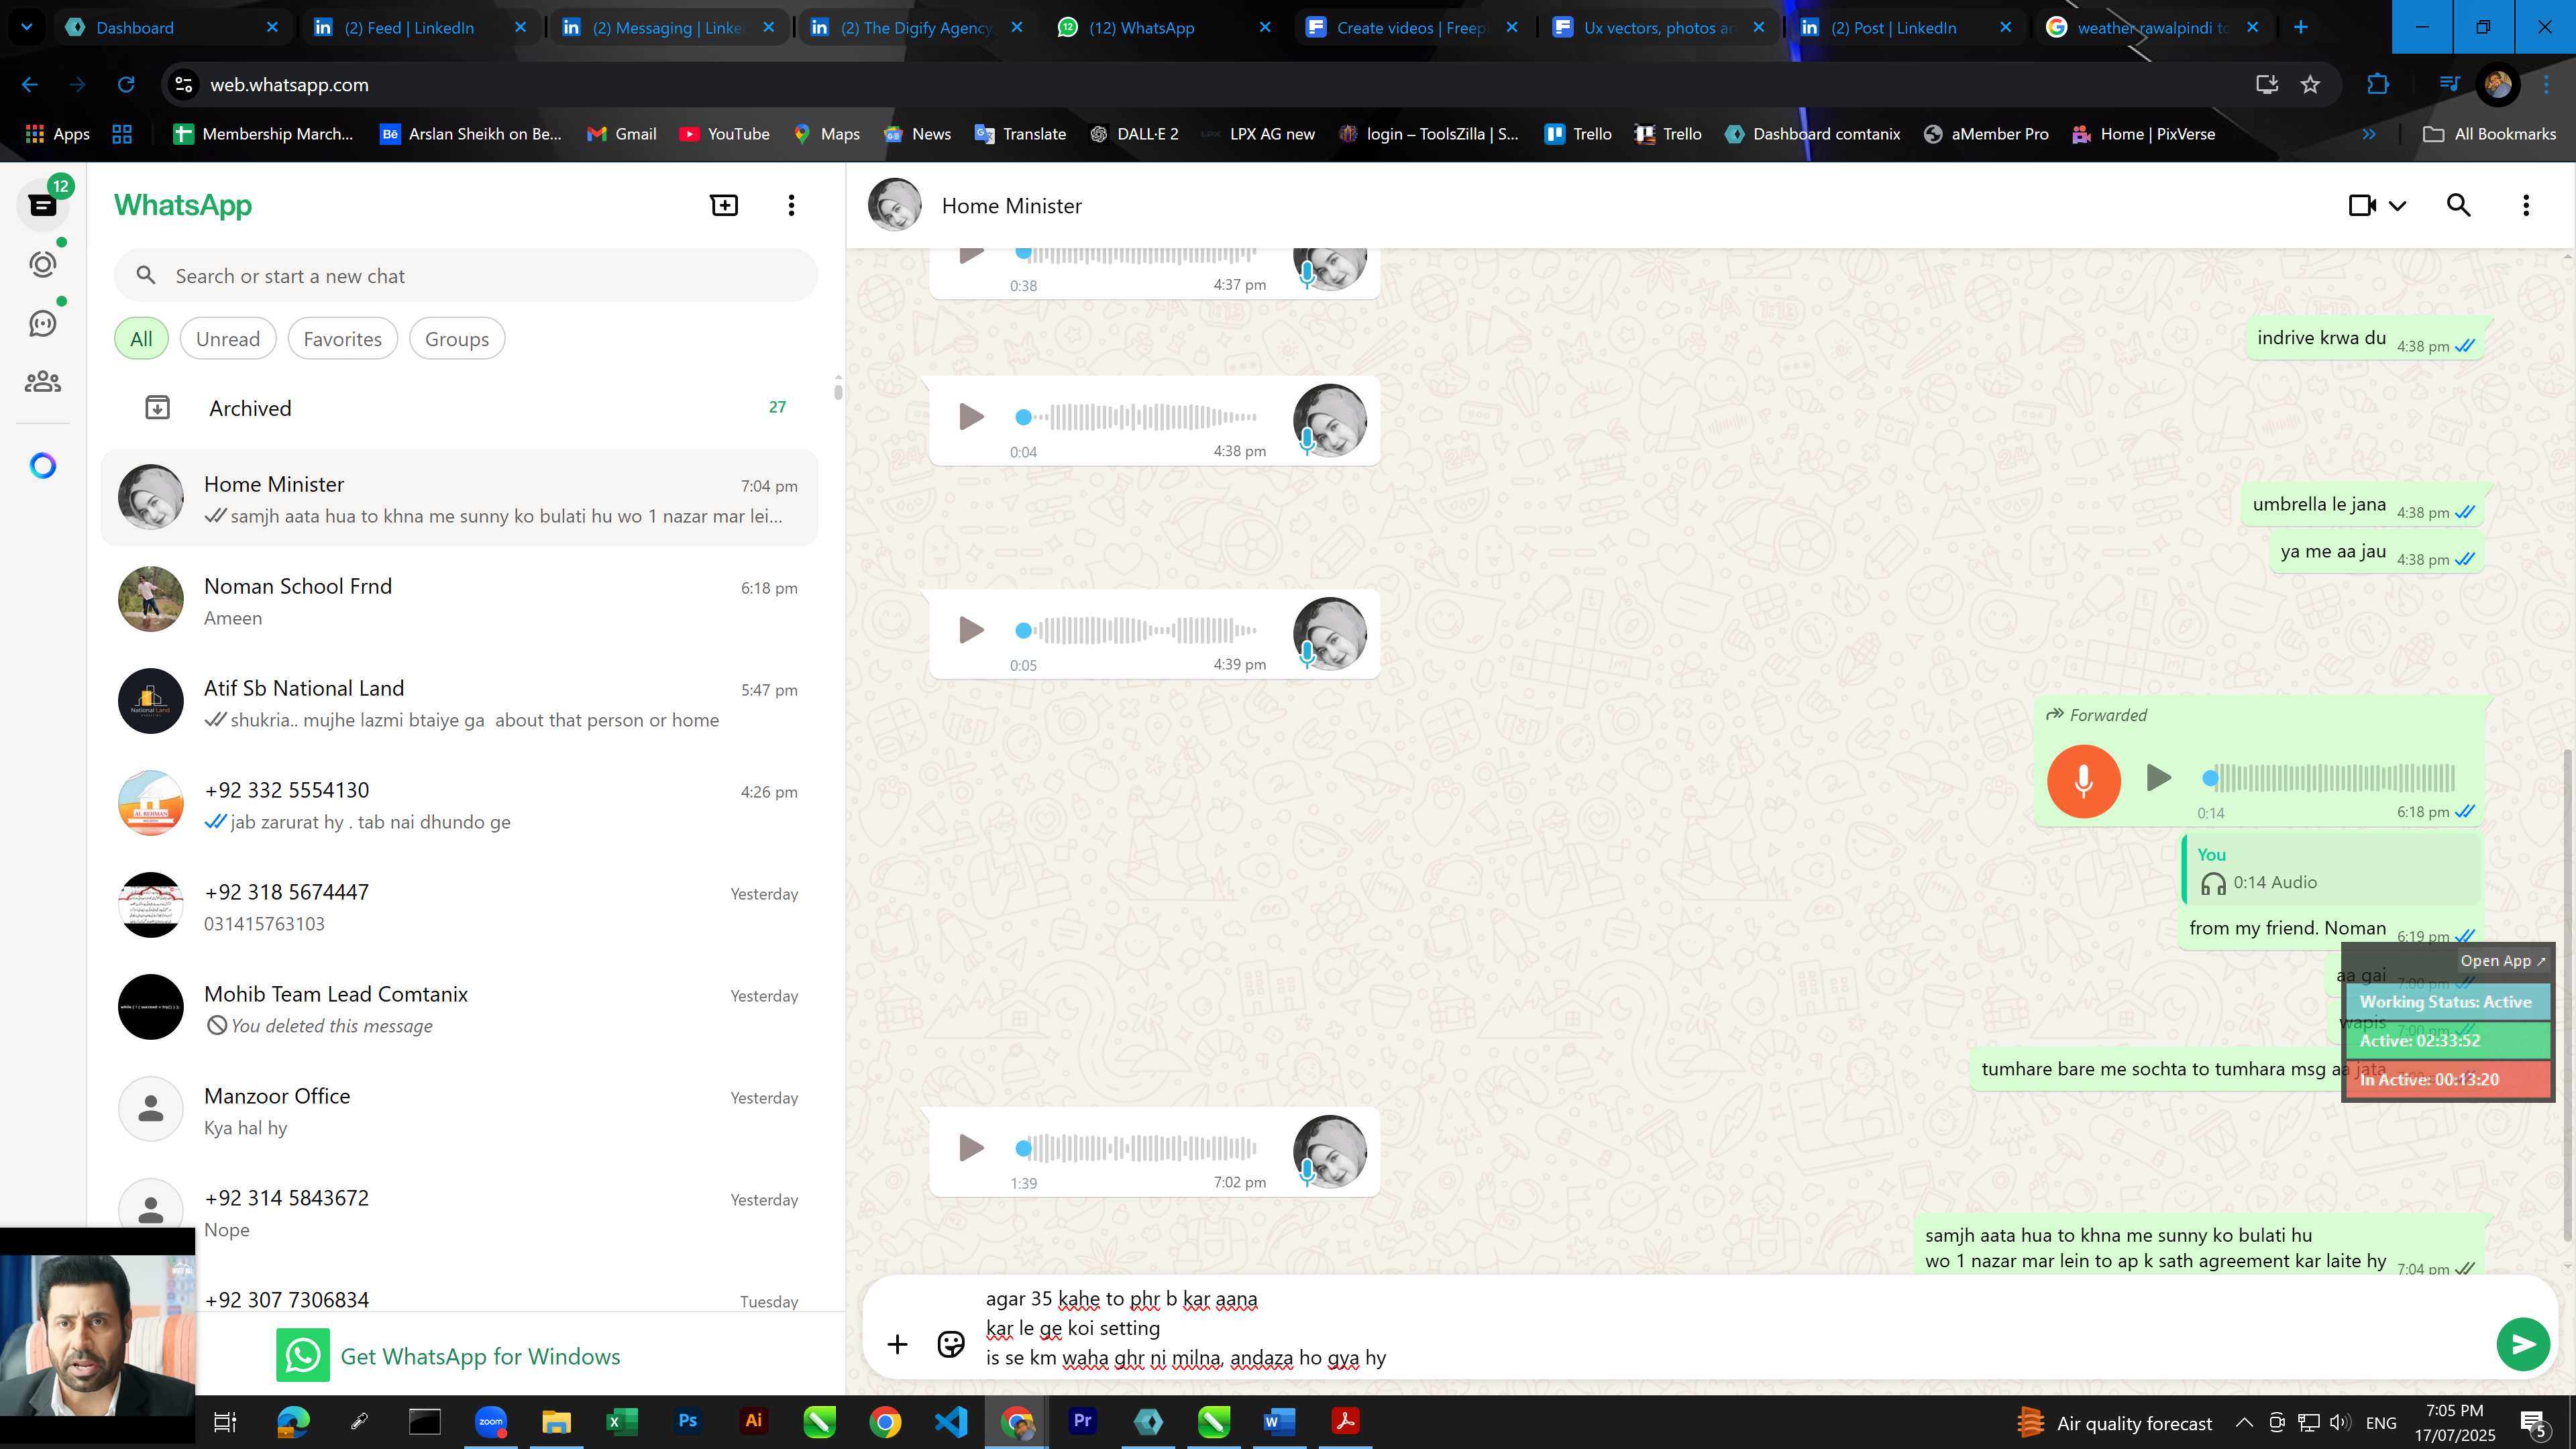The height and width of the screenshot is (1449, 2576).
Task: Open the Communities icon in sidebar
Action: pos(43,382)
